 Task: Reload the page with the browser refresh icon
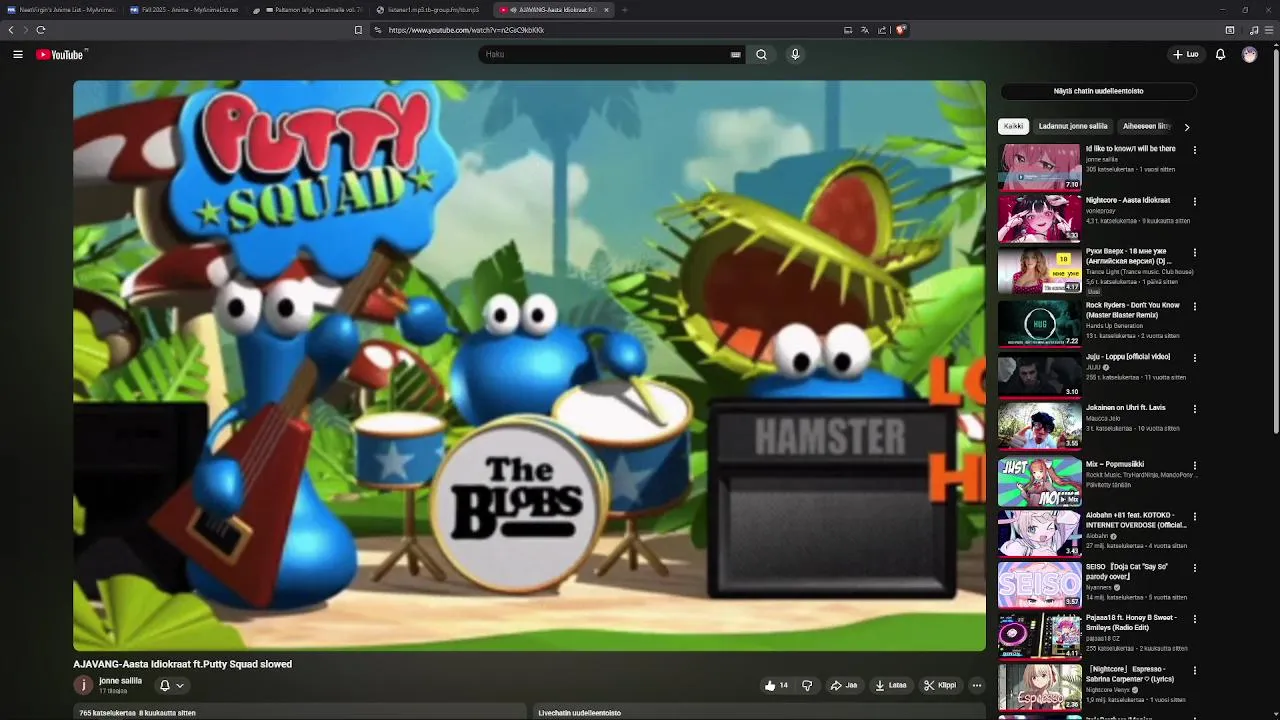tap(40, 30)
